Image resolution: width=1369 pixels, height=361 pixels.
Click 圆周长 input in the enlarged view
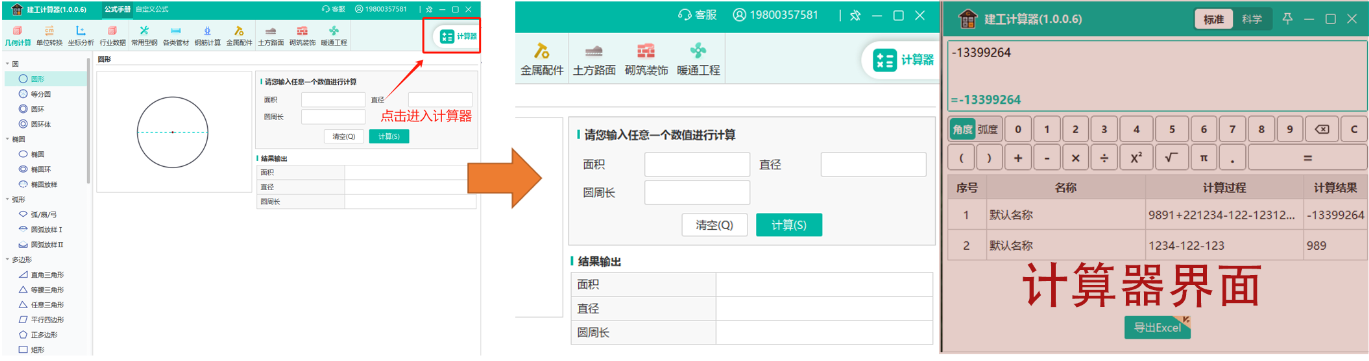point(697,193)
